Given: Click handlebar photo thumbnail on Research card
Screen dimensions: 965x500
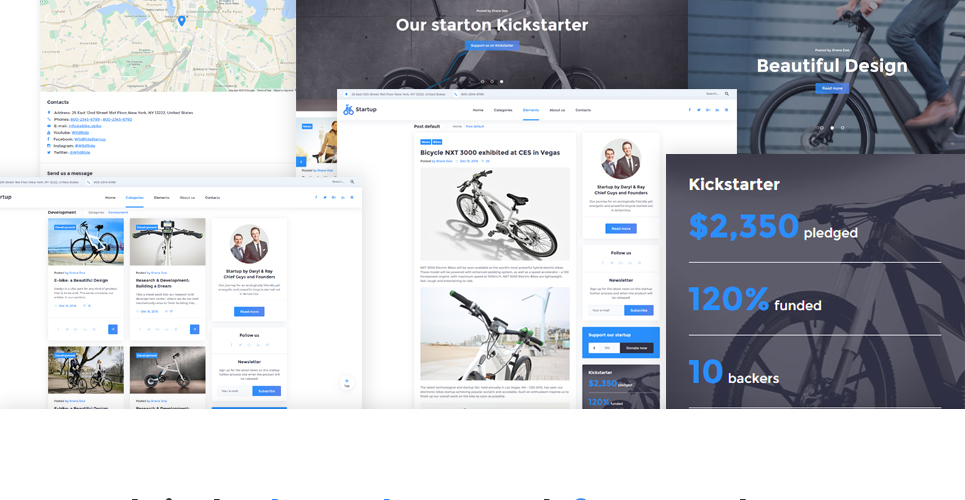Looking at the screenshot, I should [167, 241].
